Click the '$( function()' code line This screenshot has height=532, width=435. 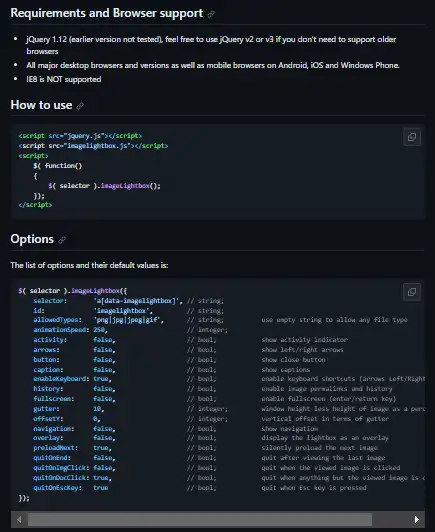(58, 166)
